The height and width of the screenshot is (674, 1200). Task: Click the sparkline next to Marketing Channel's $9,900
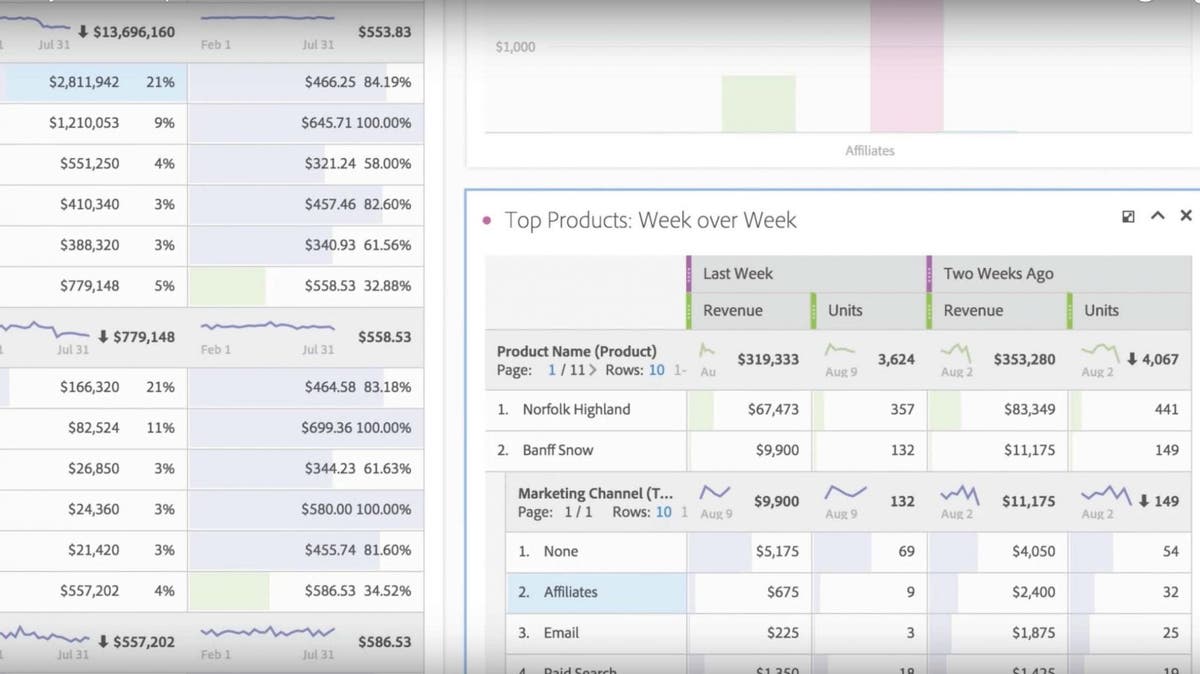(715, 493)
